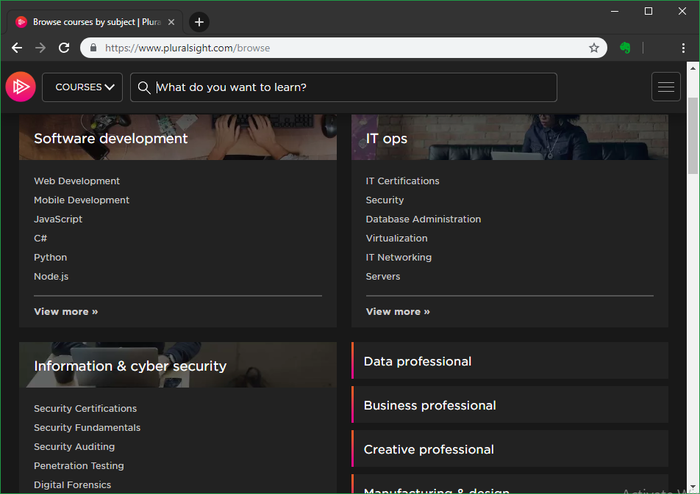Click the scrollbar up arrow
Screen dimensions: 700x494
(692, 68)
